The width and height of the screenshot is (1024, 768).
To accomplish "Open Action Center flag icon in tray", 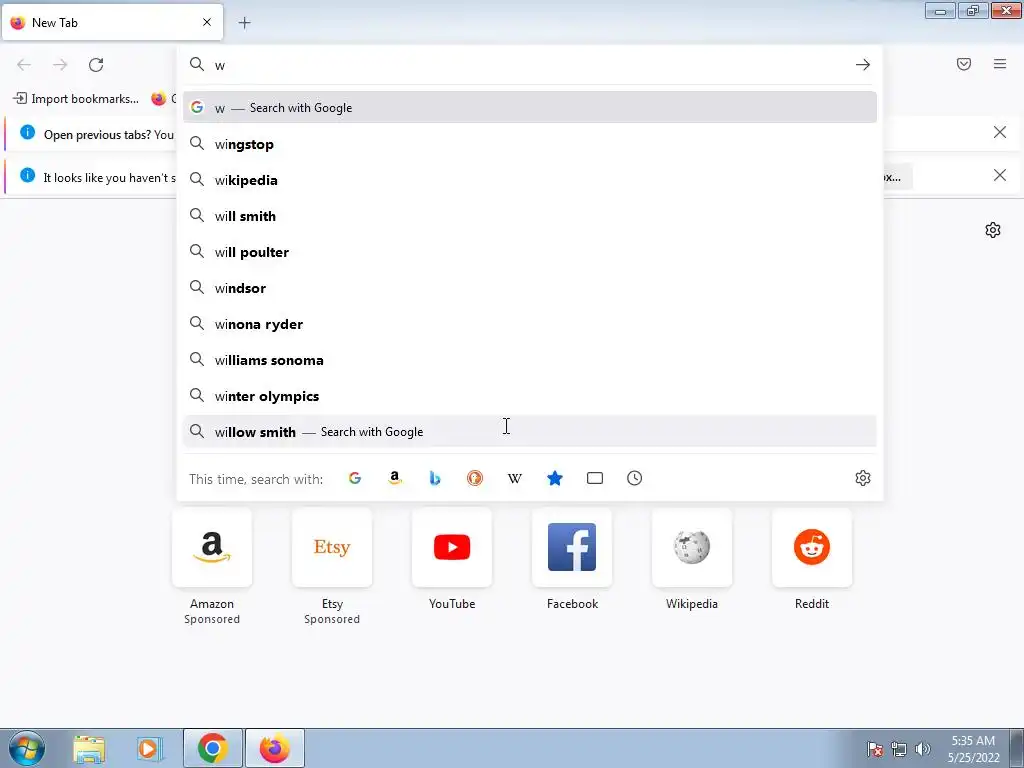I will click(874, 749).
